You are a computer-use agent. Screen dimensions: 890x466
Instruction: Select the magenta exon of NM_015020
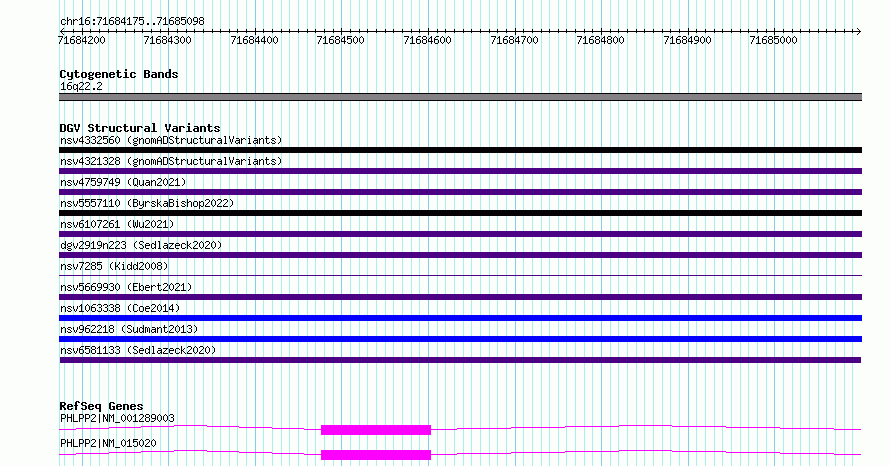(376, 455)
